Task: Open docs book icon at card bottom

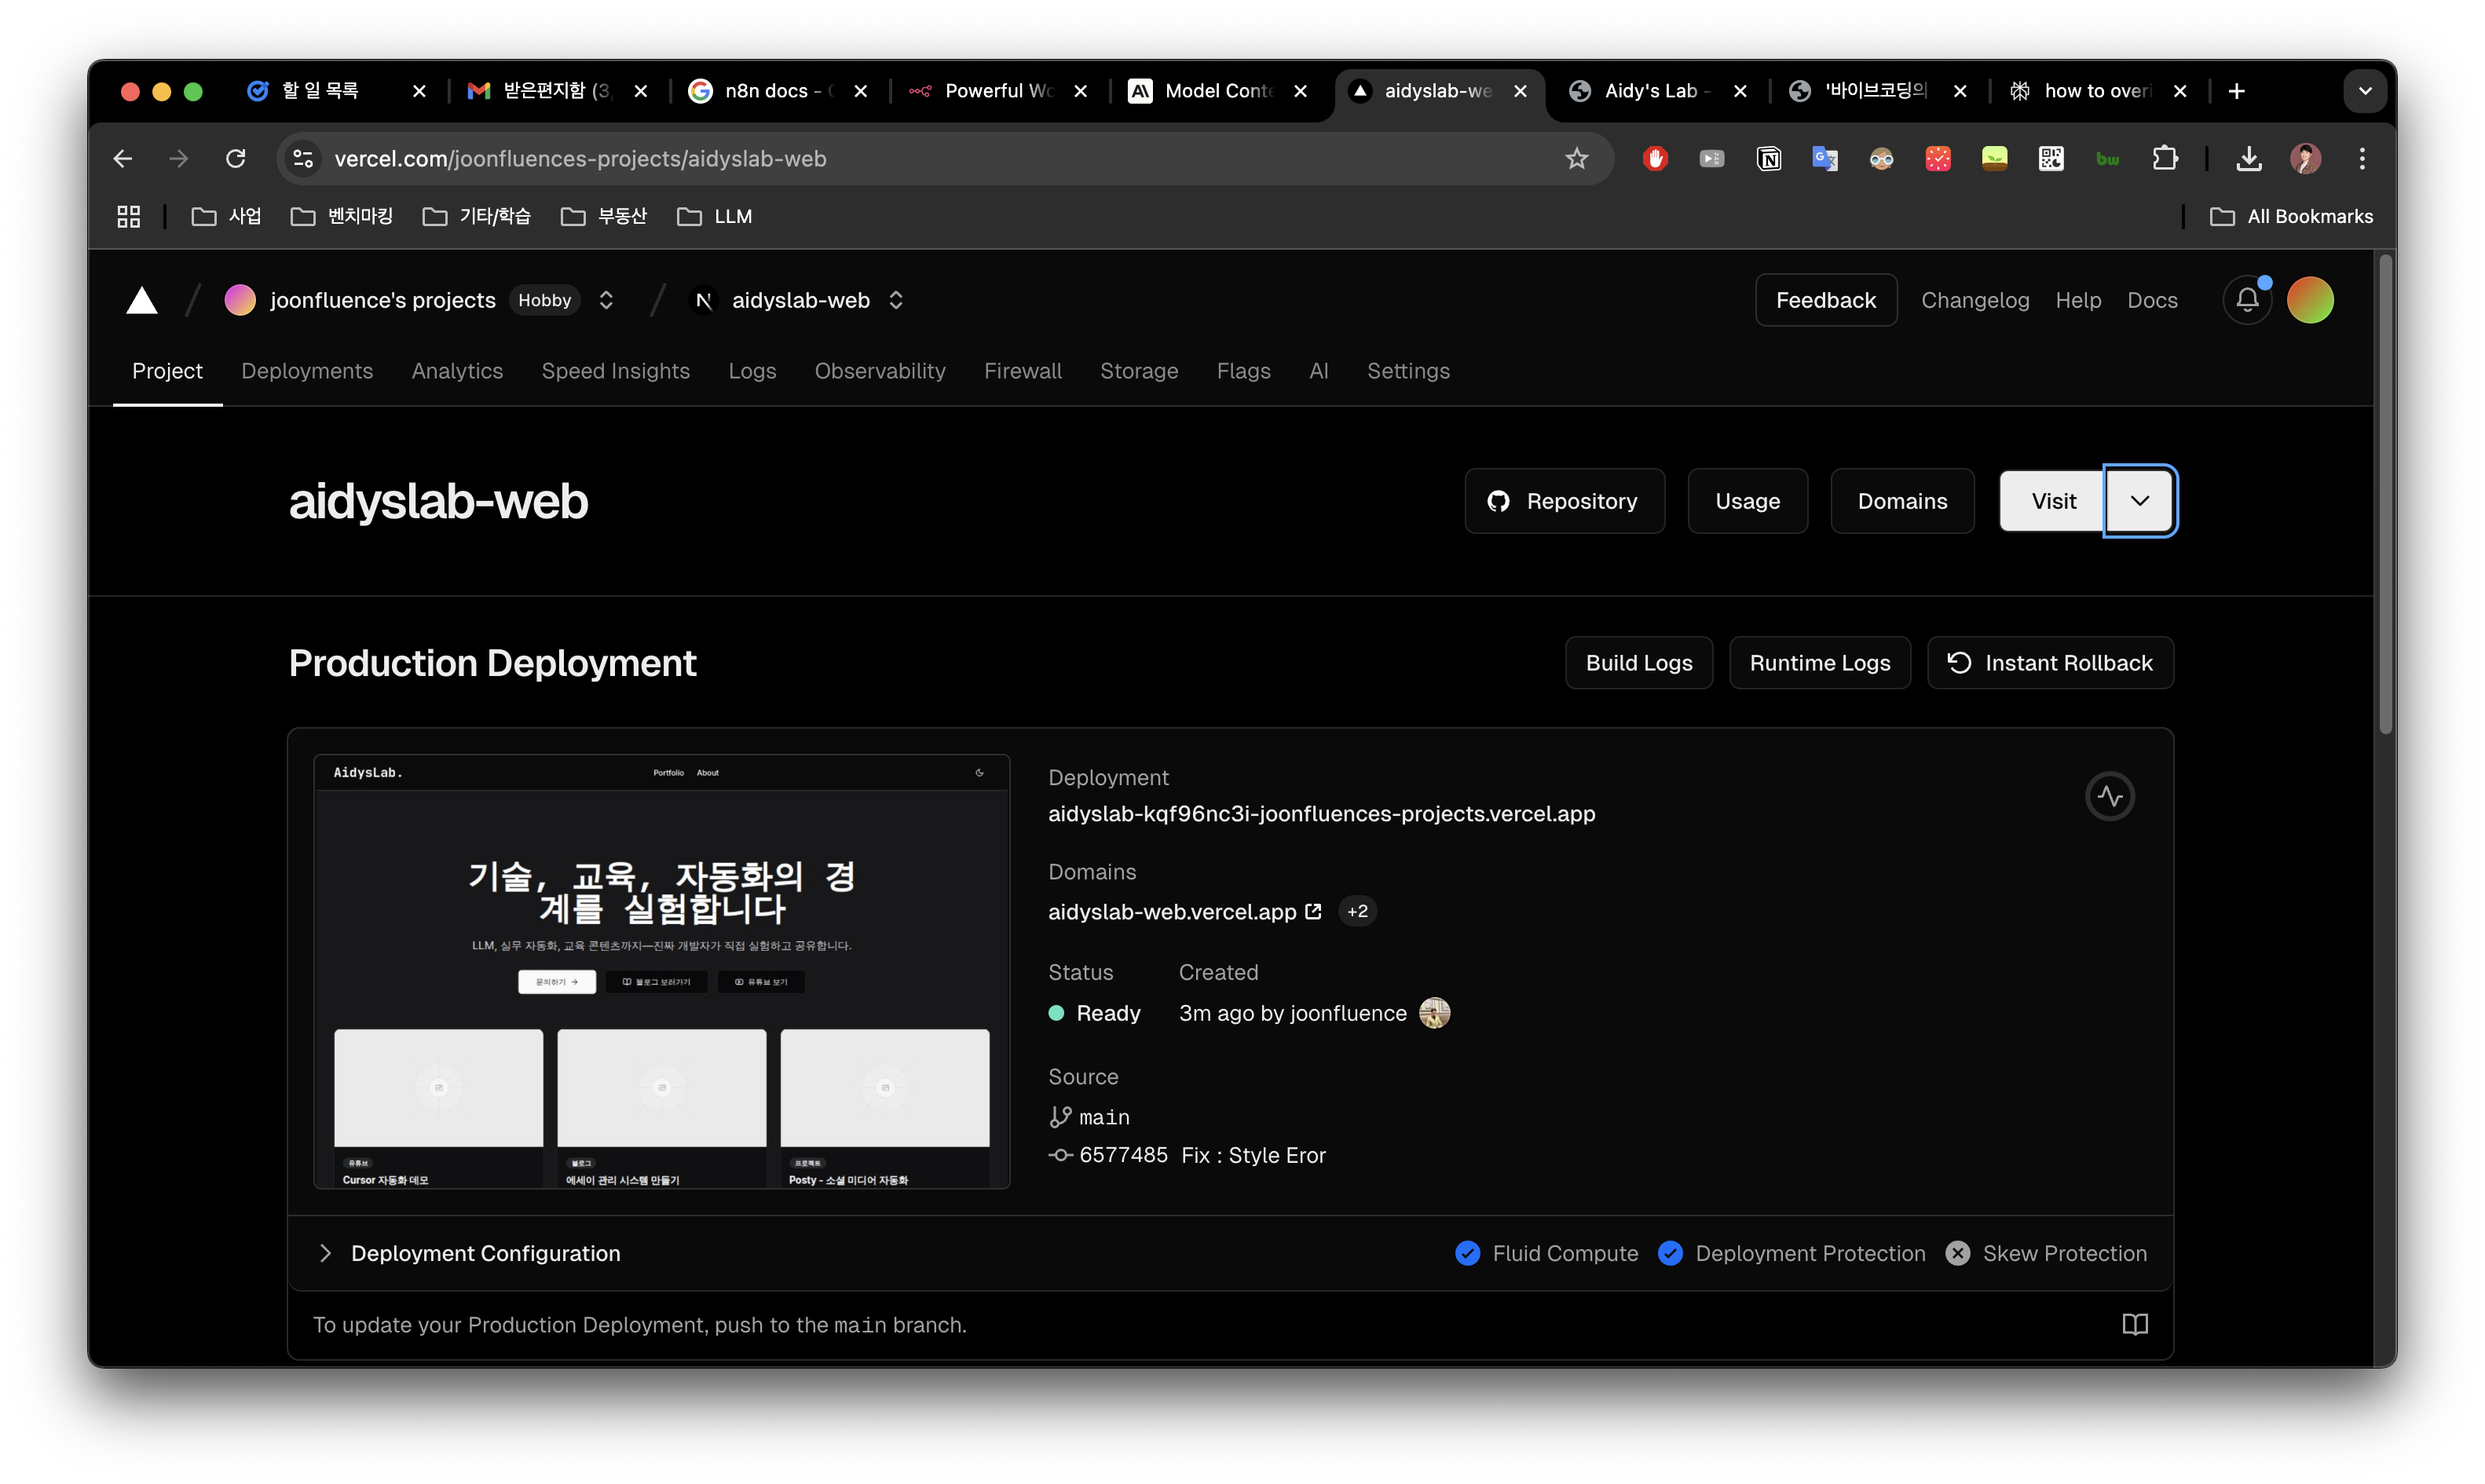Action: point(2135,1324)
